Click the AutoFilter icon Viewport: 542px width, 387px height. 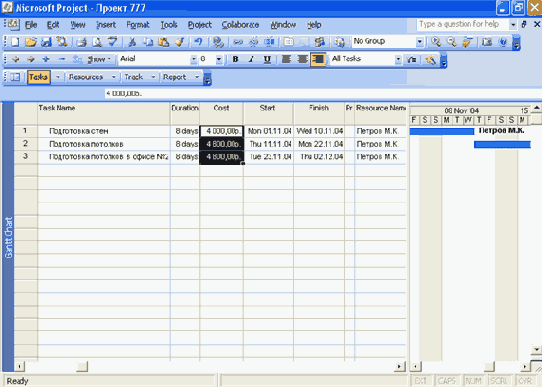[x=411, y=59]
